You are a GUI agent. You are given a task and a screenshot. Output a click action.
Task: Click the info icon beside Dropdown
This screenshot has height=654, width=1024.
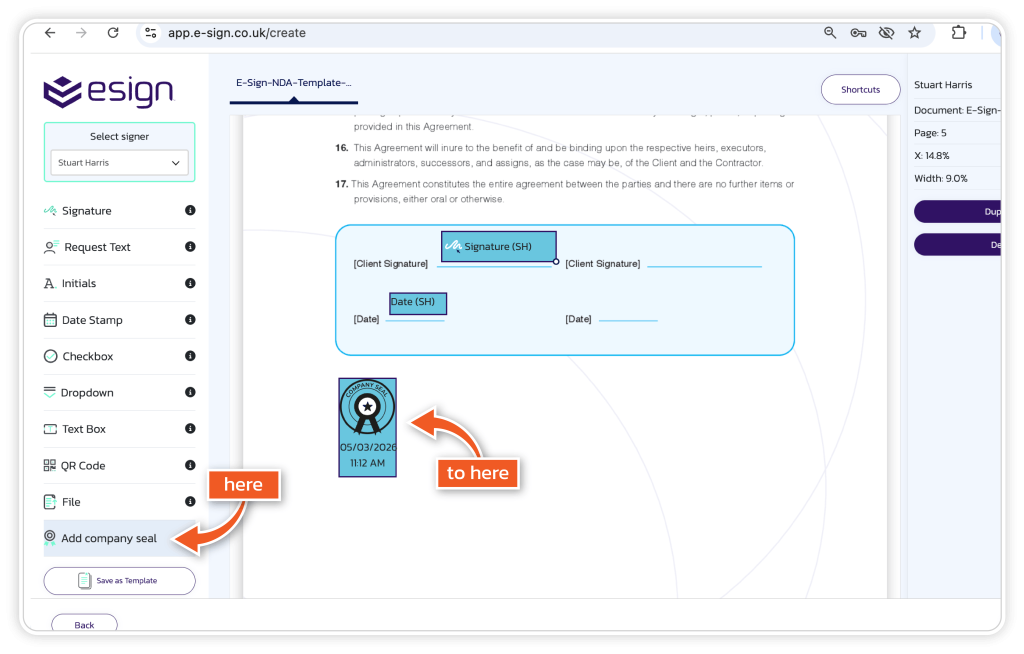(190, 393)
